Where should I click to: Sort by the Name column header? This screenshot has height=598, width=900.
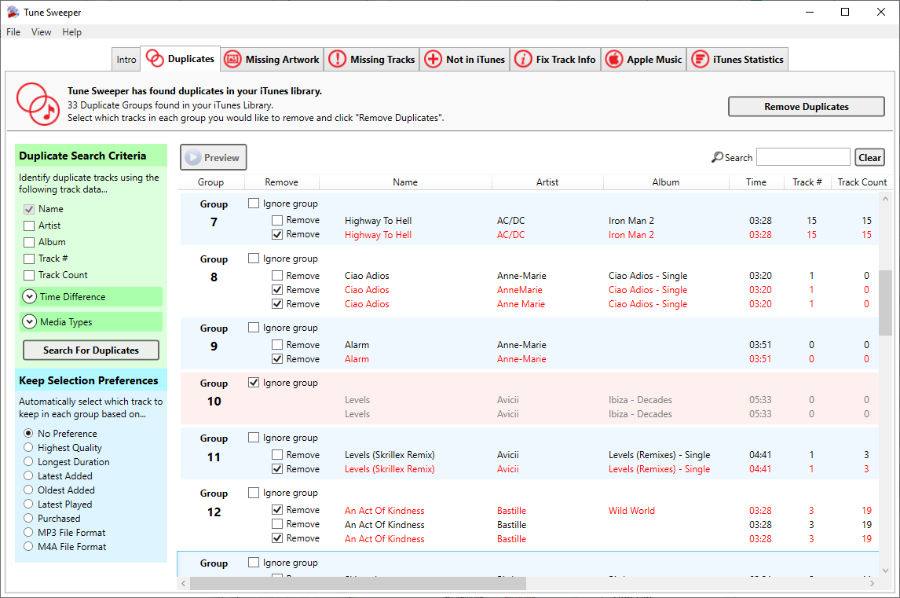pos(405,182)
